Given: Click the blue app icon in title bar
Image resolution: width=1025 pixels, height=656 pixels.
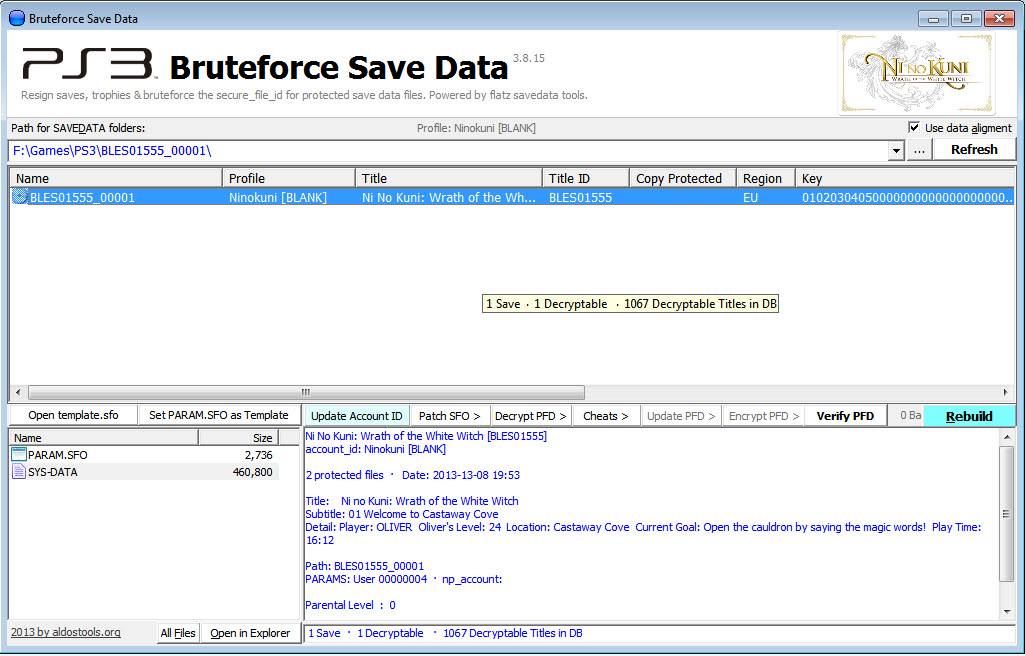Looking at the screenshot, I should [x=16, y=18].
